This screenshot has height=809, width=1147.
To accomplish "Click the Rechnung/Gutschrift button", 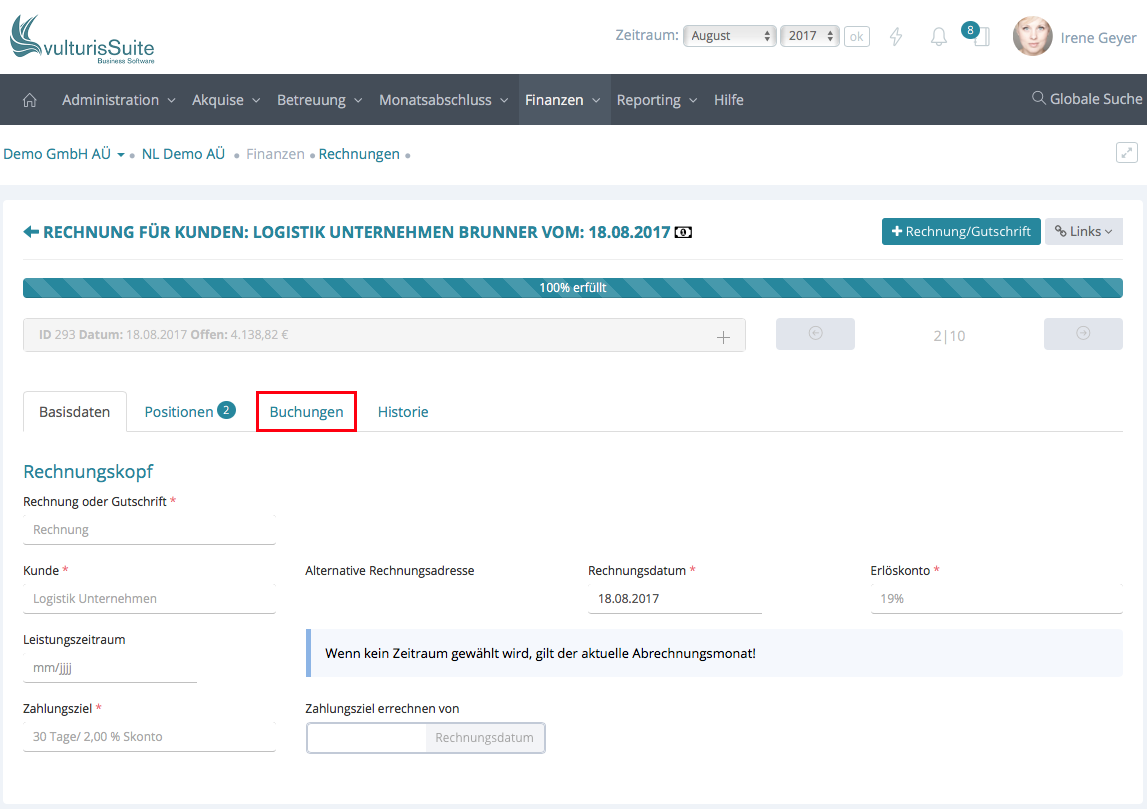I will point(960,231).
